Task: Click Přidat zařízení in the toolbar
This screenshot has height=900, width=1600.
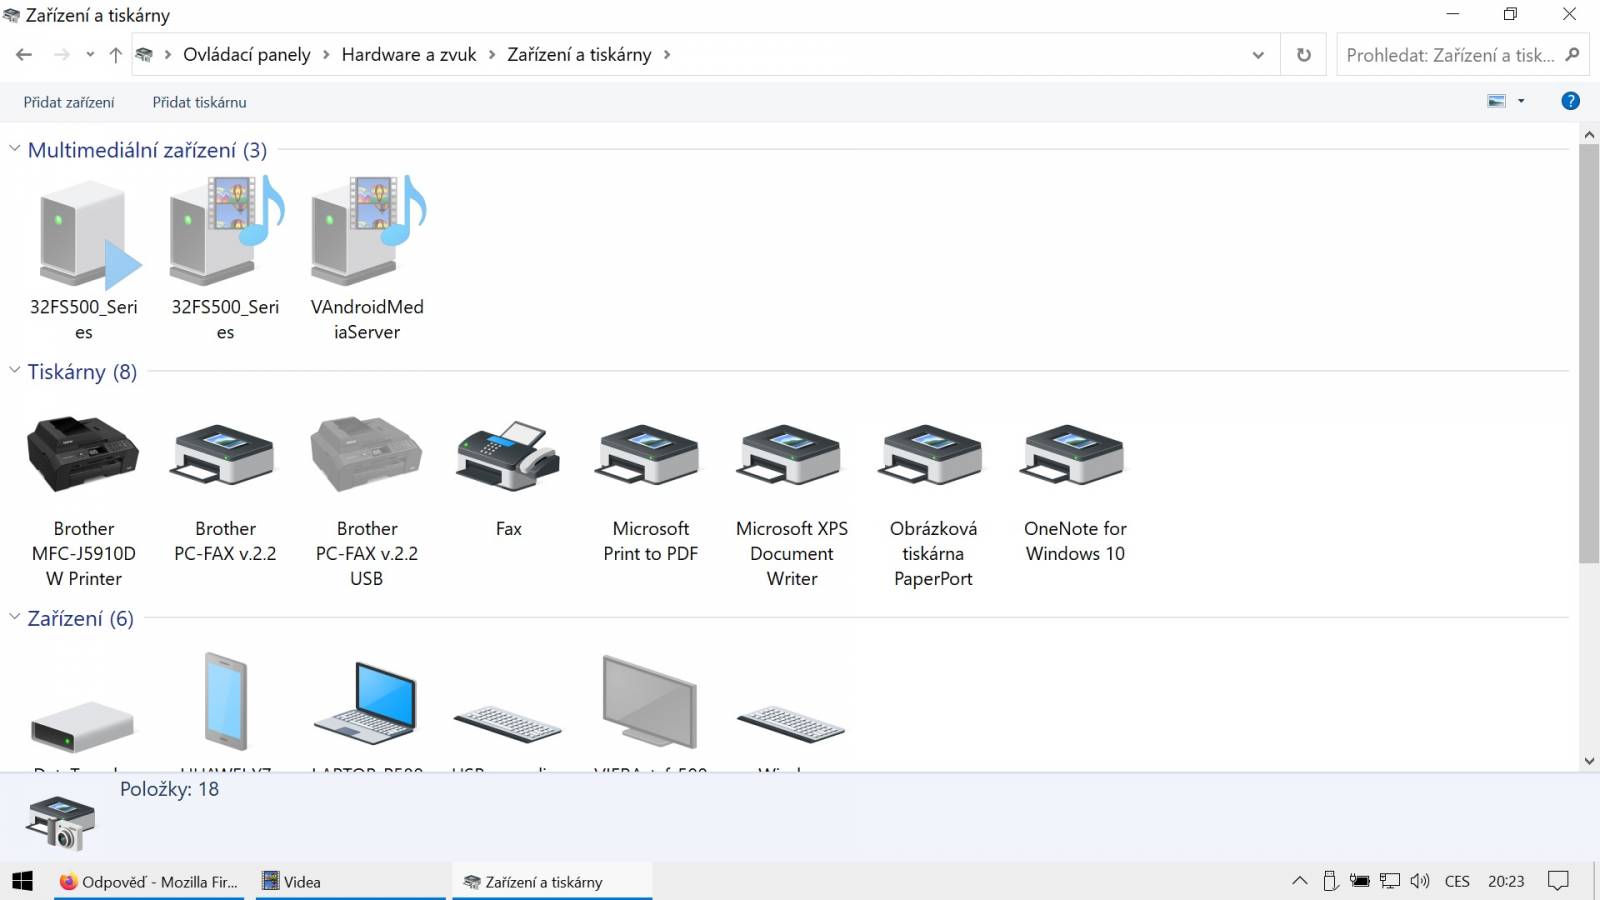Action: (69, 102)
